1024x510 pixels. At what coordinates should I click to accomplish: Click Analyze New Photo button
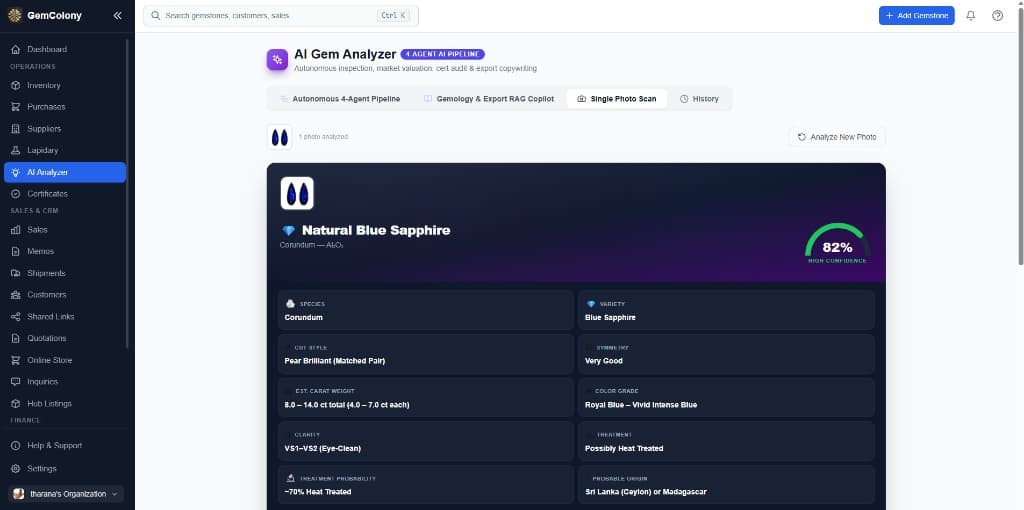(837, 137)
